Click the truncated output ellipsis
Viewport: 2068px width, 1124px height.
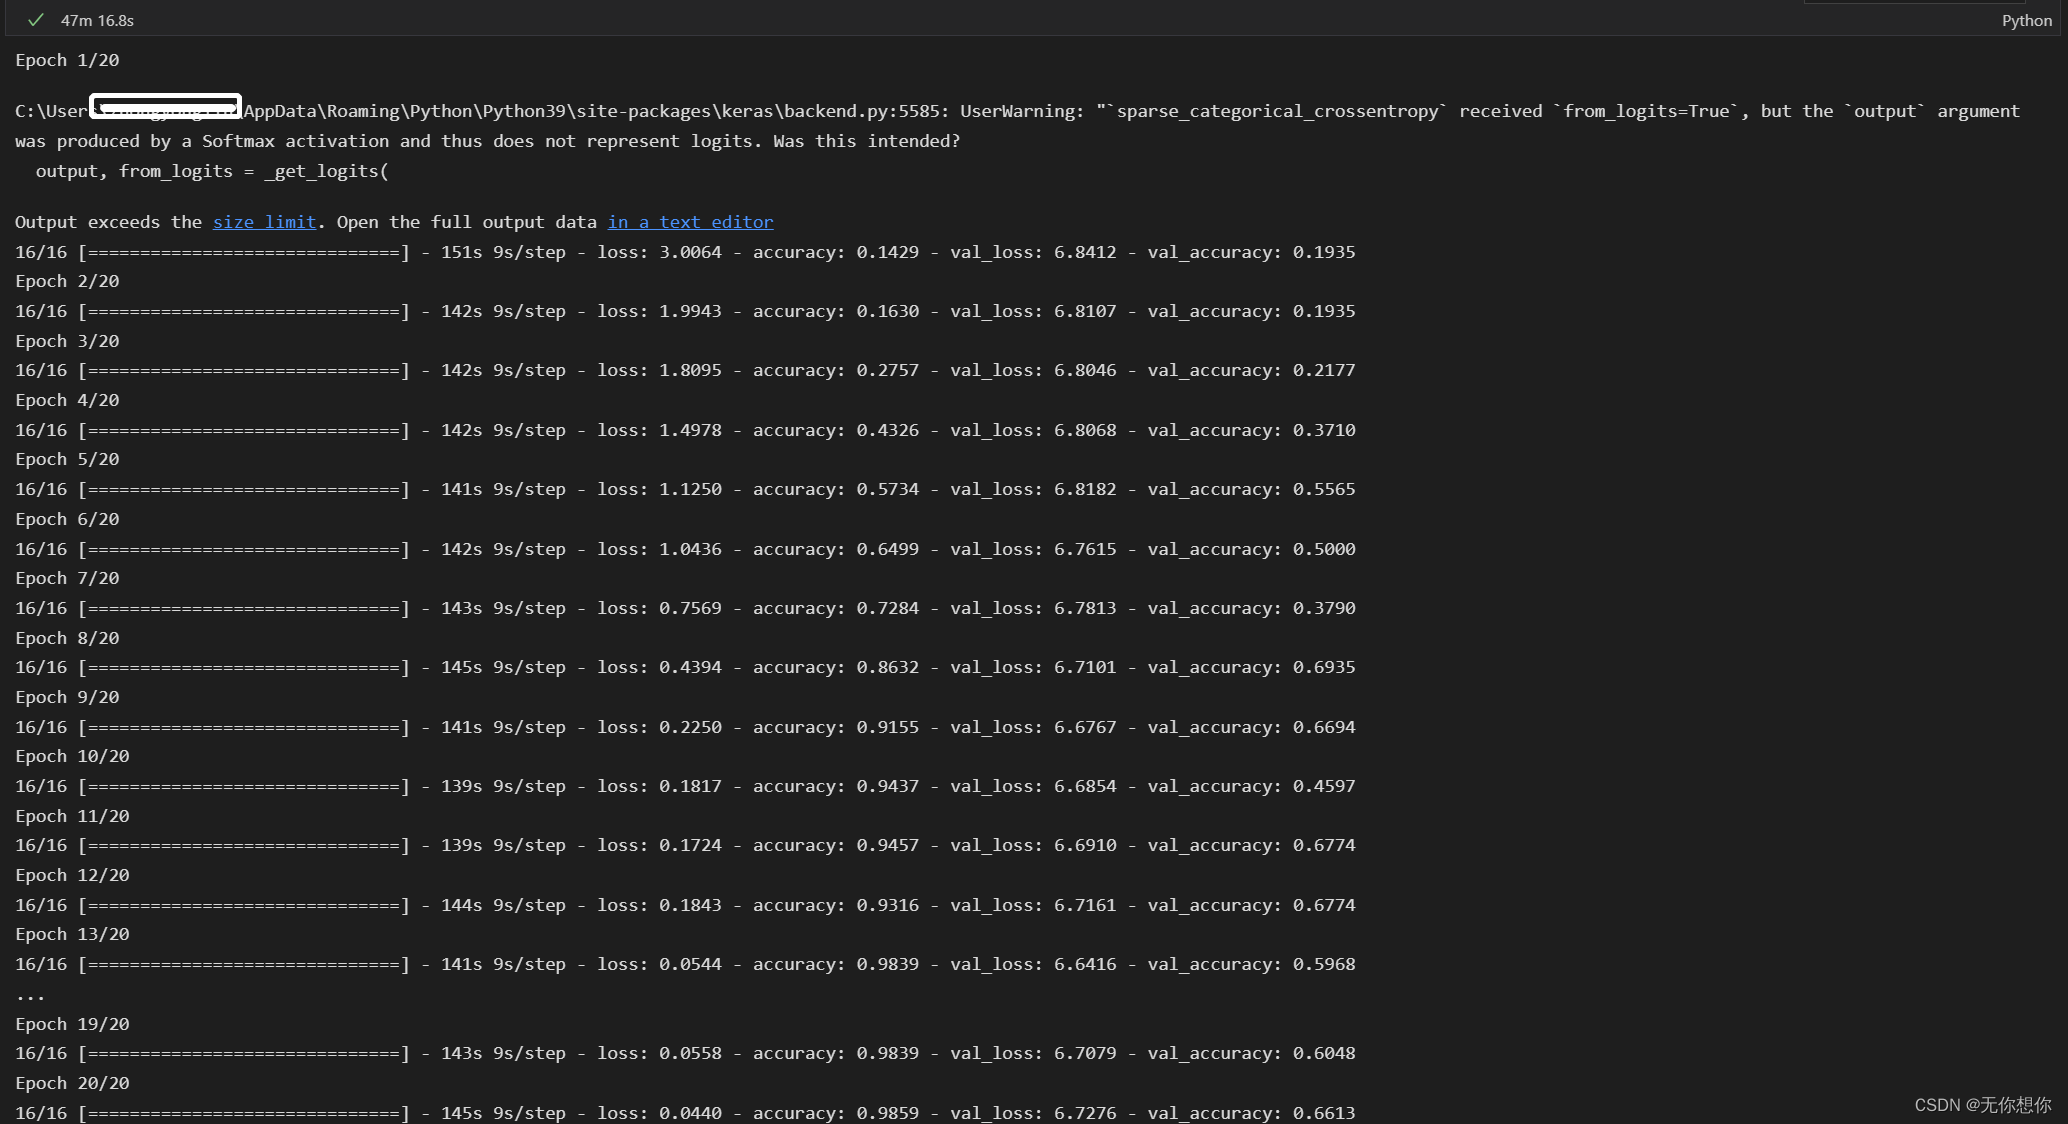coord(30,995)
